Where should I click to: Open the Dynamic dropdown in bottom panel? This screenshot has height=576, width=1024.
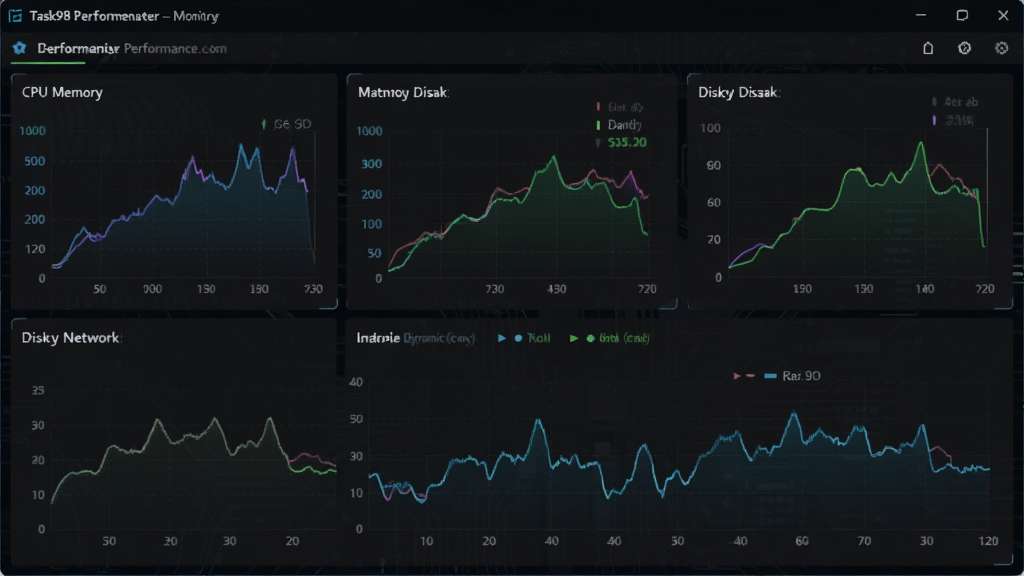coord(439,338)
